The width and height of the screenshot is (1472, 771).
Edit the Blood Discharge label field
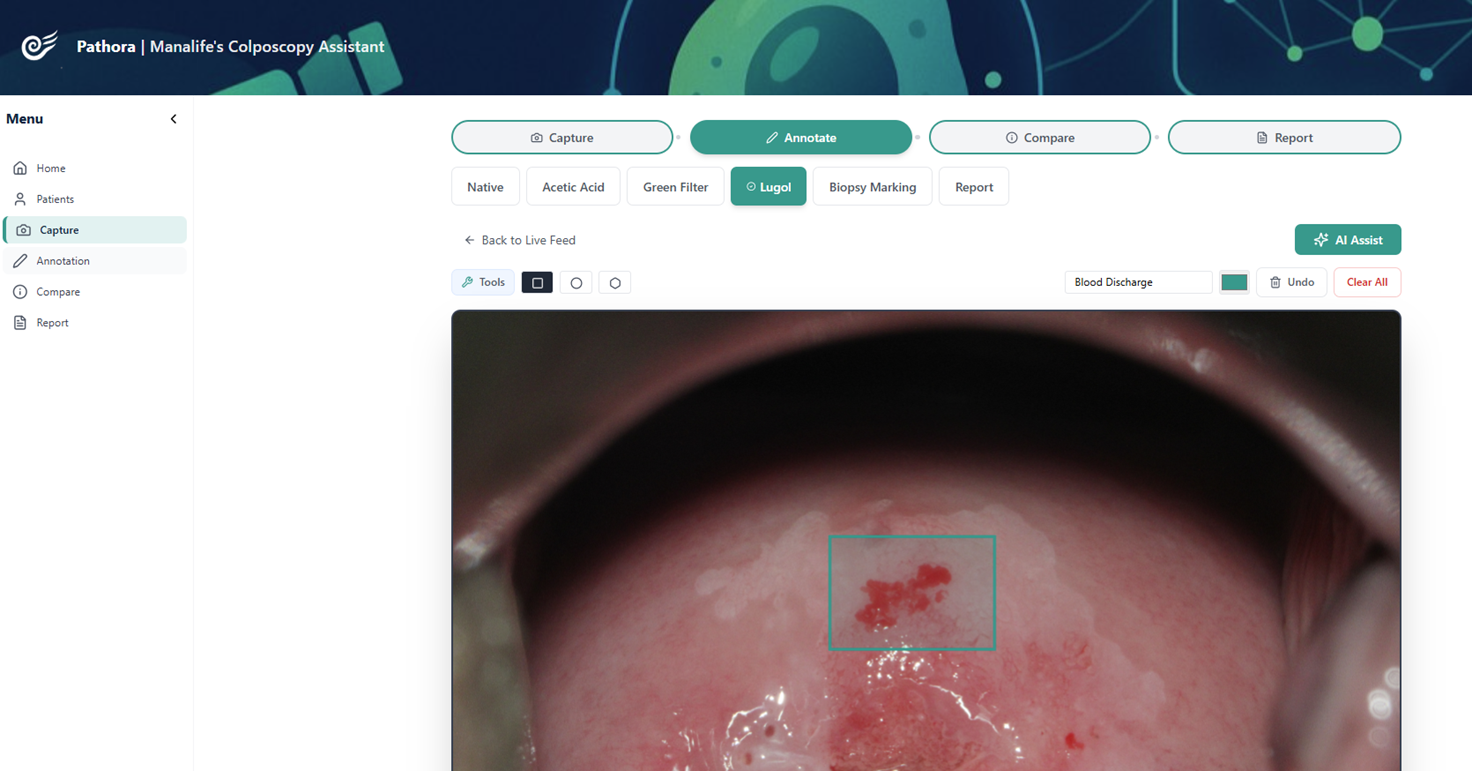[1138, 283]
